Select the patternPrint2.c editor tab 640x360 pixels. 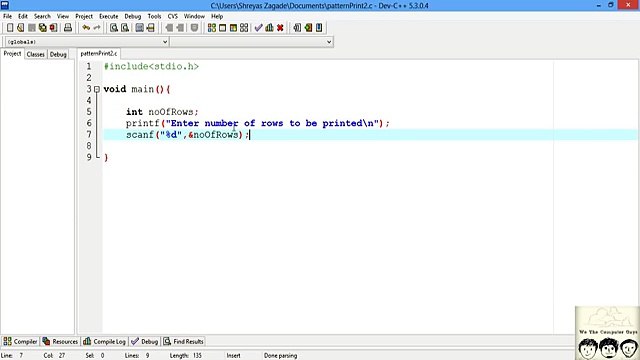pos(98,53)
